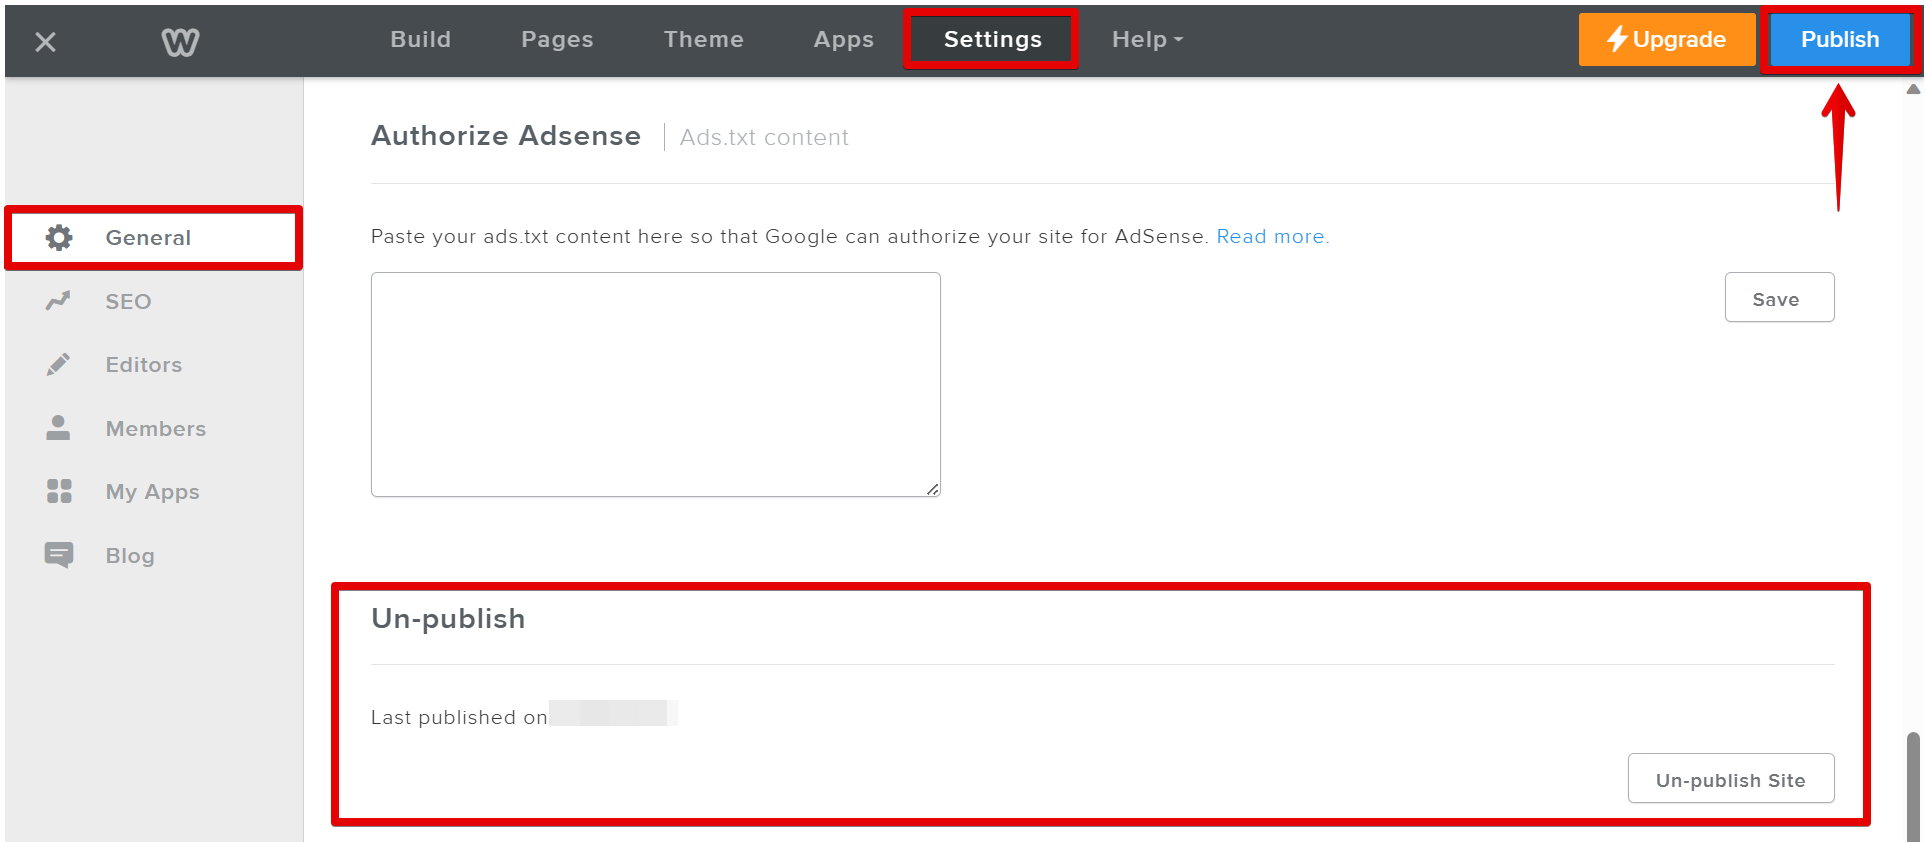Select the Settings tab
This screenshot has width=1926, height=842.
coord(992,40)
